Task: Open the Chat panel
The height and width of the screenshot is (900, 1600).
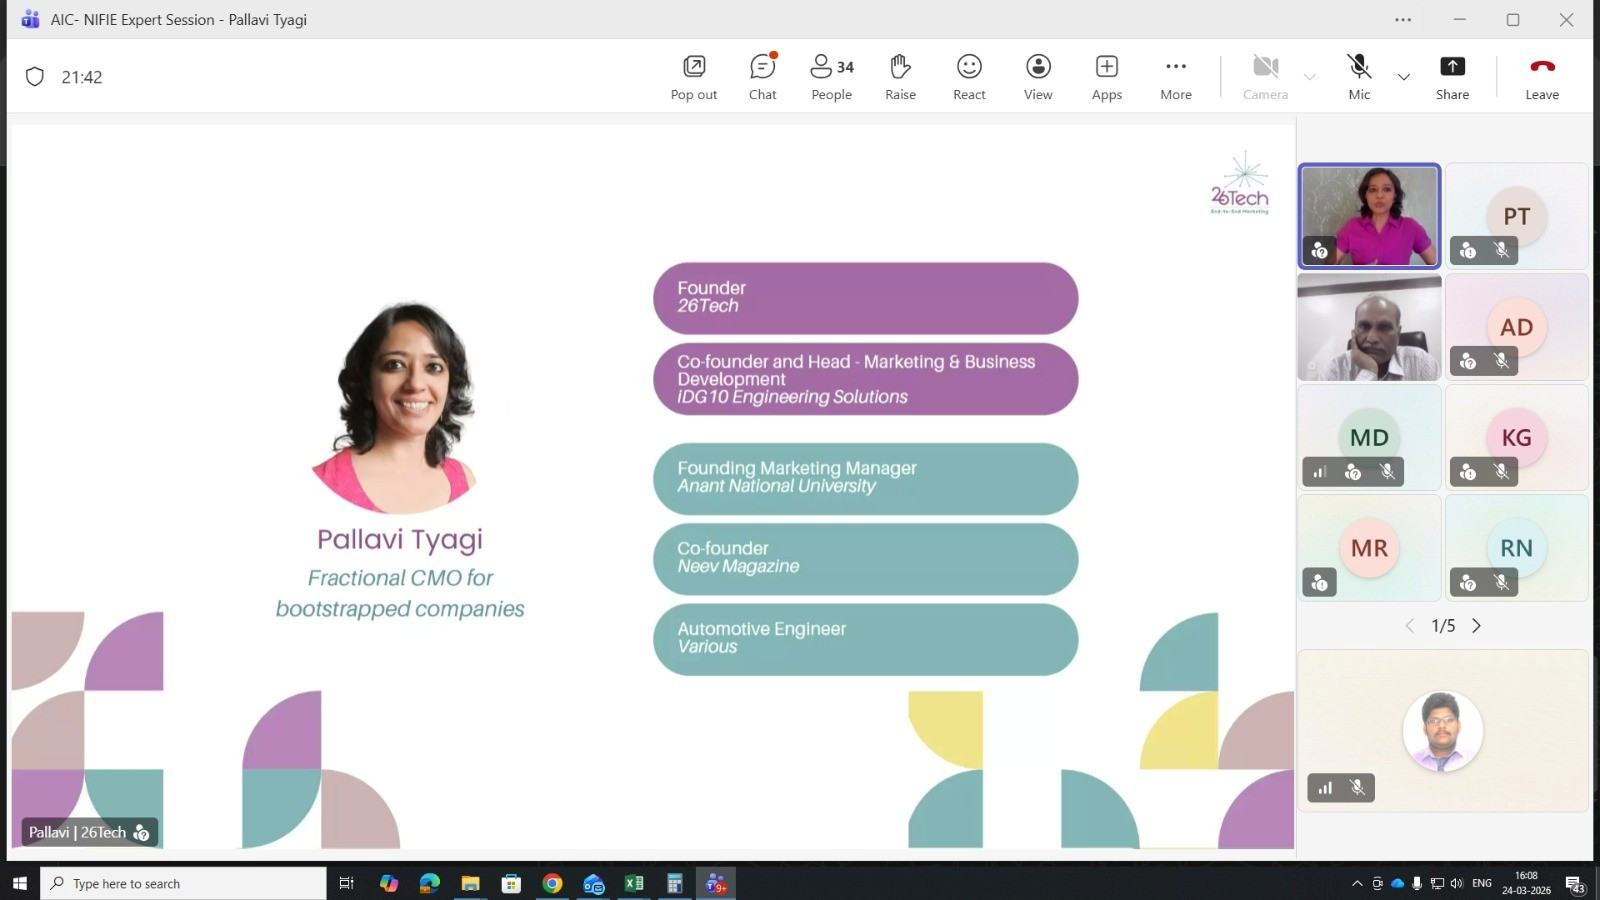Action: click(x=762, y=77)
